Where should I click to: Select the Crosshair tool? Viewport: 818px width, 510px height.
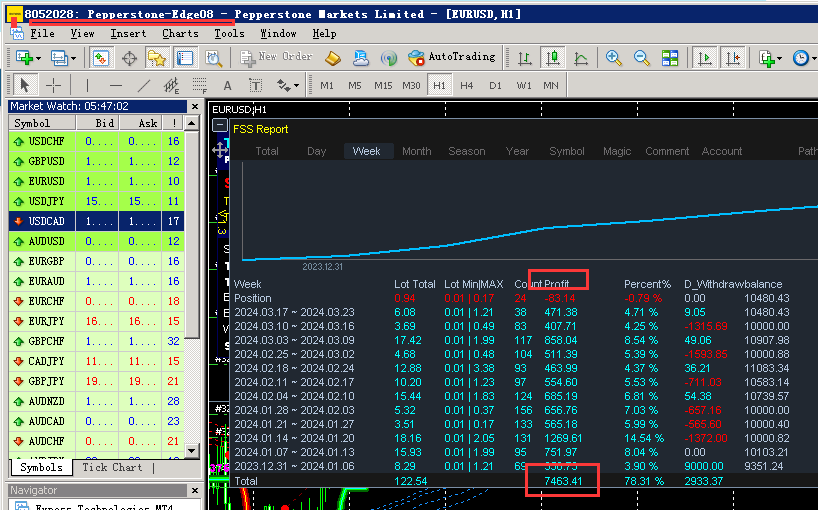point(53,85)
